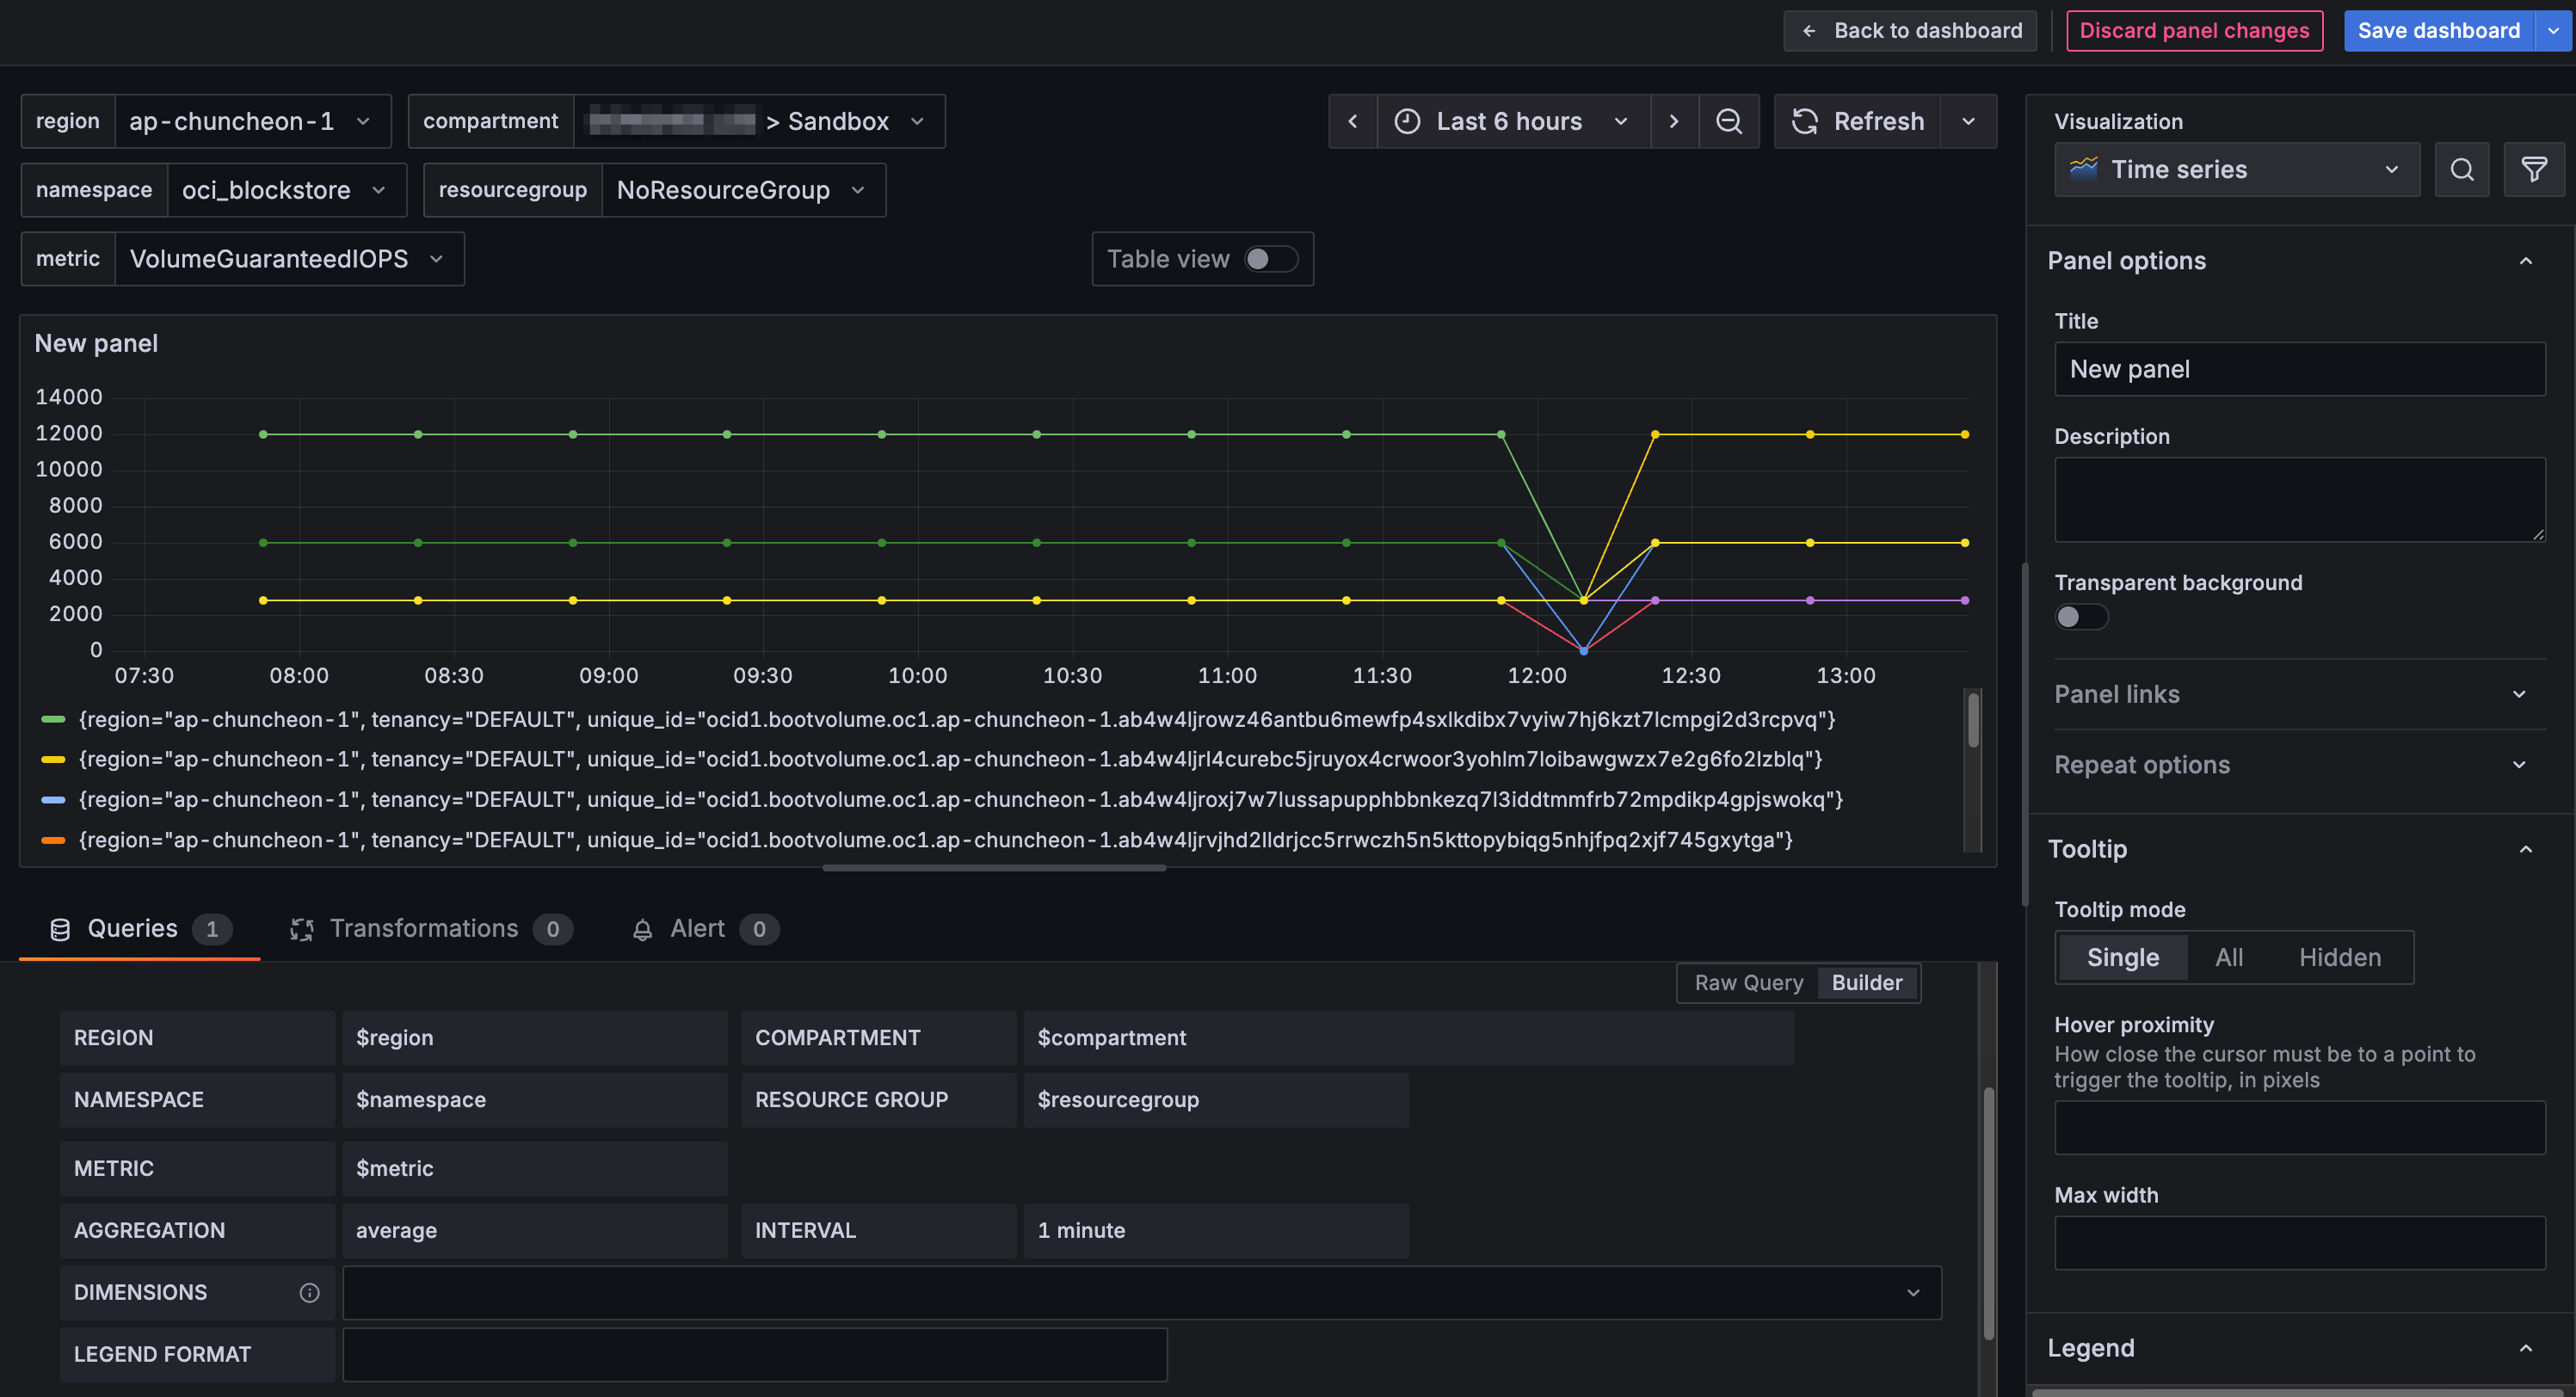Open the metric VolumeGuaranteedIOPS dropdown
The image size is (2576, 1397).
point(288,259)
